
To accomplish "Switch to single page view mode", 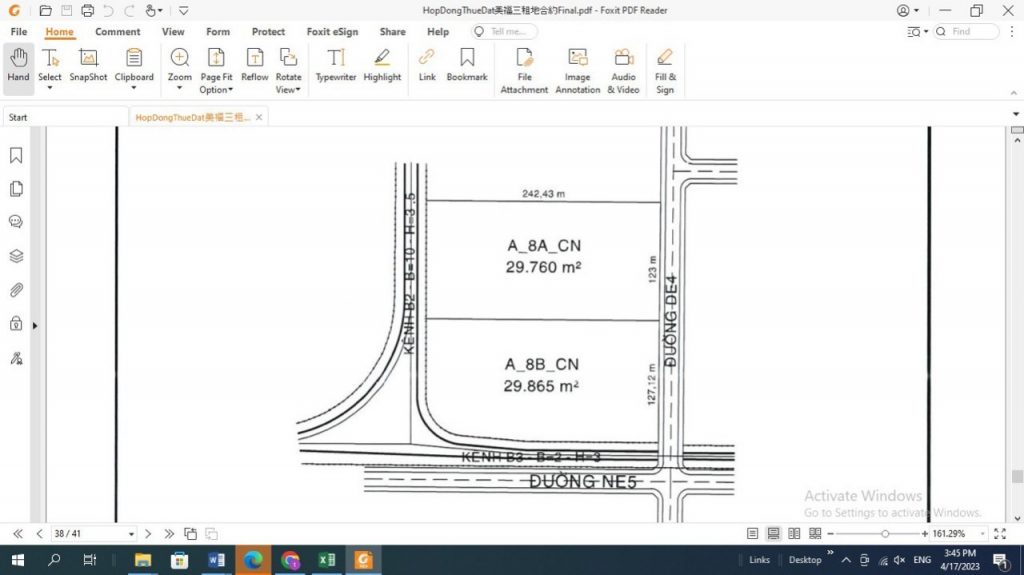I will tap(752, 534).
